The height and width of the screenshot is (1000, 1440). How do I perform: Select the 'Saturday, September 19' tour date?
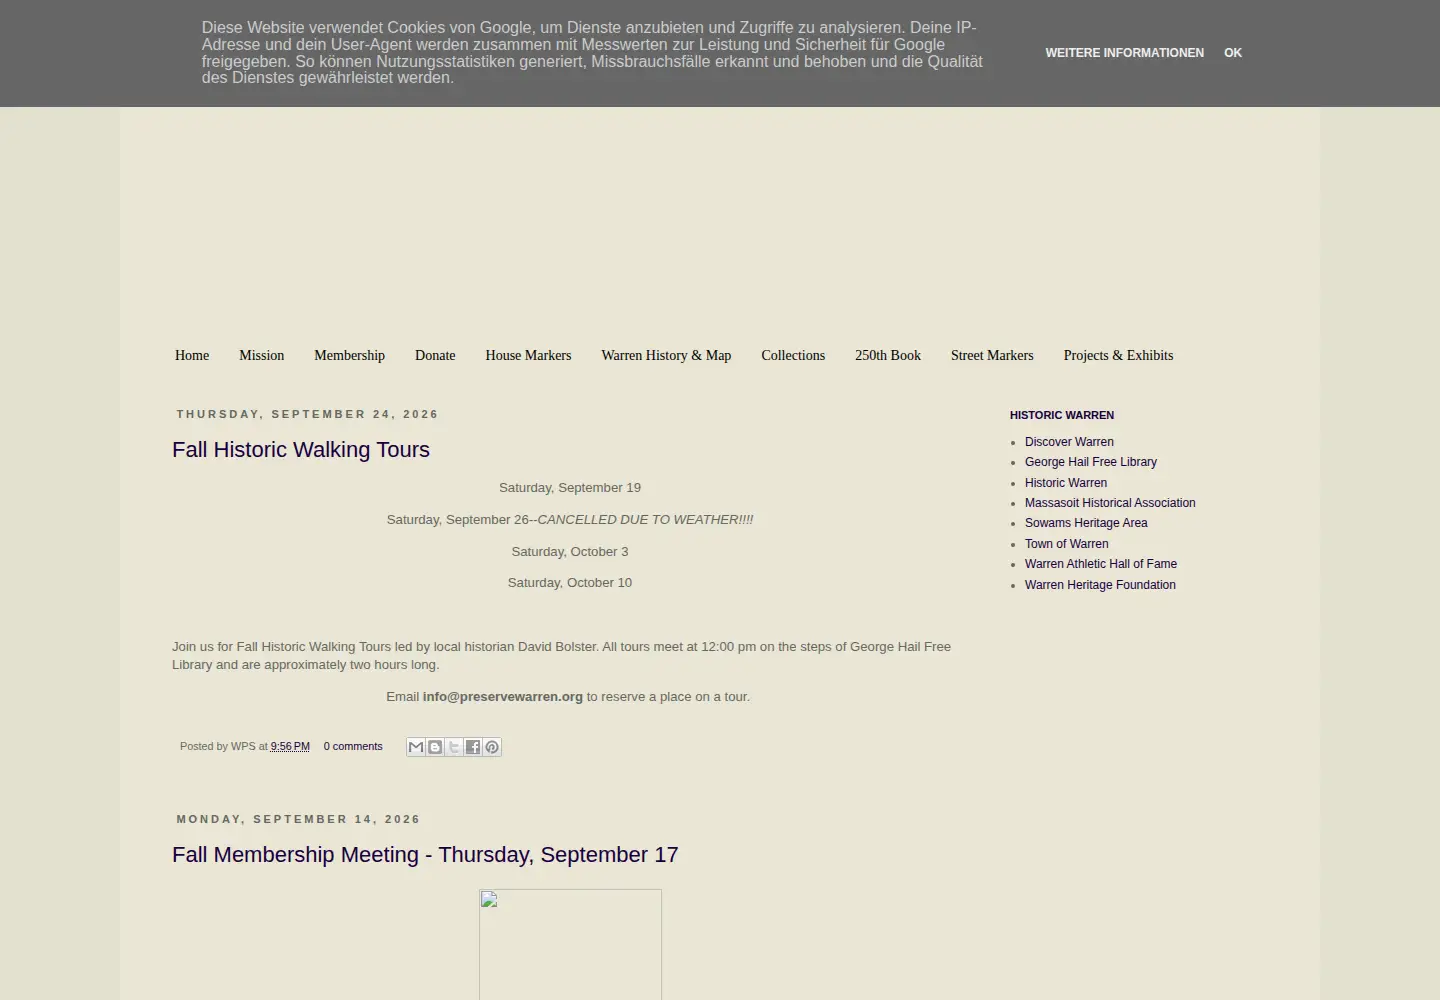(x=570, y=488)
